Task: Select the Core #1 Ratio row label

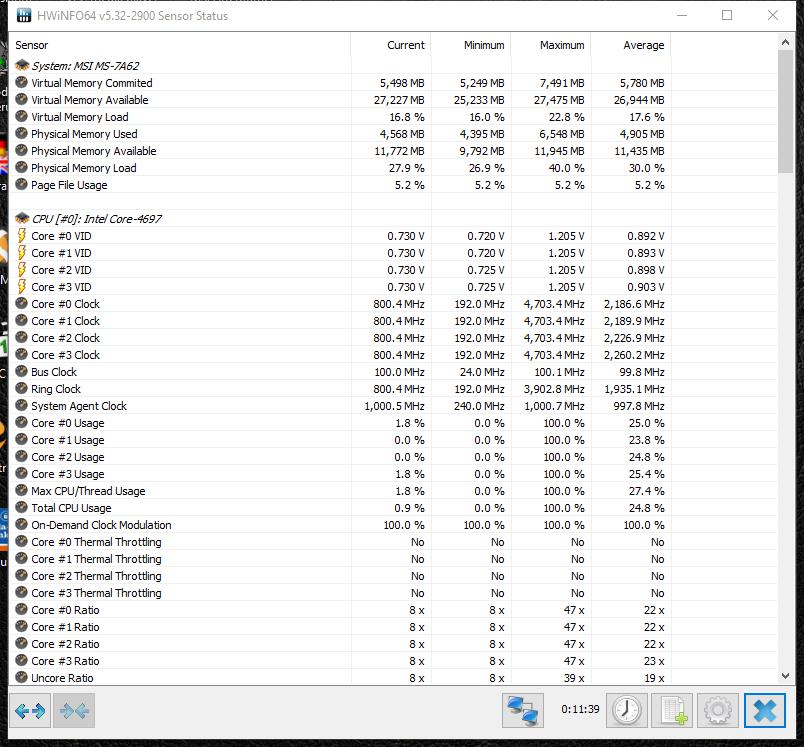Action: point(65,627)
